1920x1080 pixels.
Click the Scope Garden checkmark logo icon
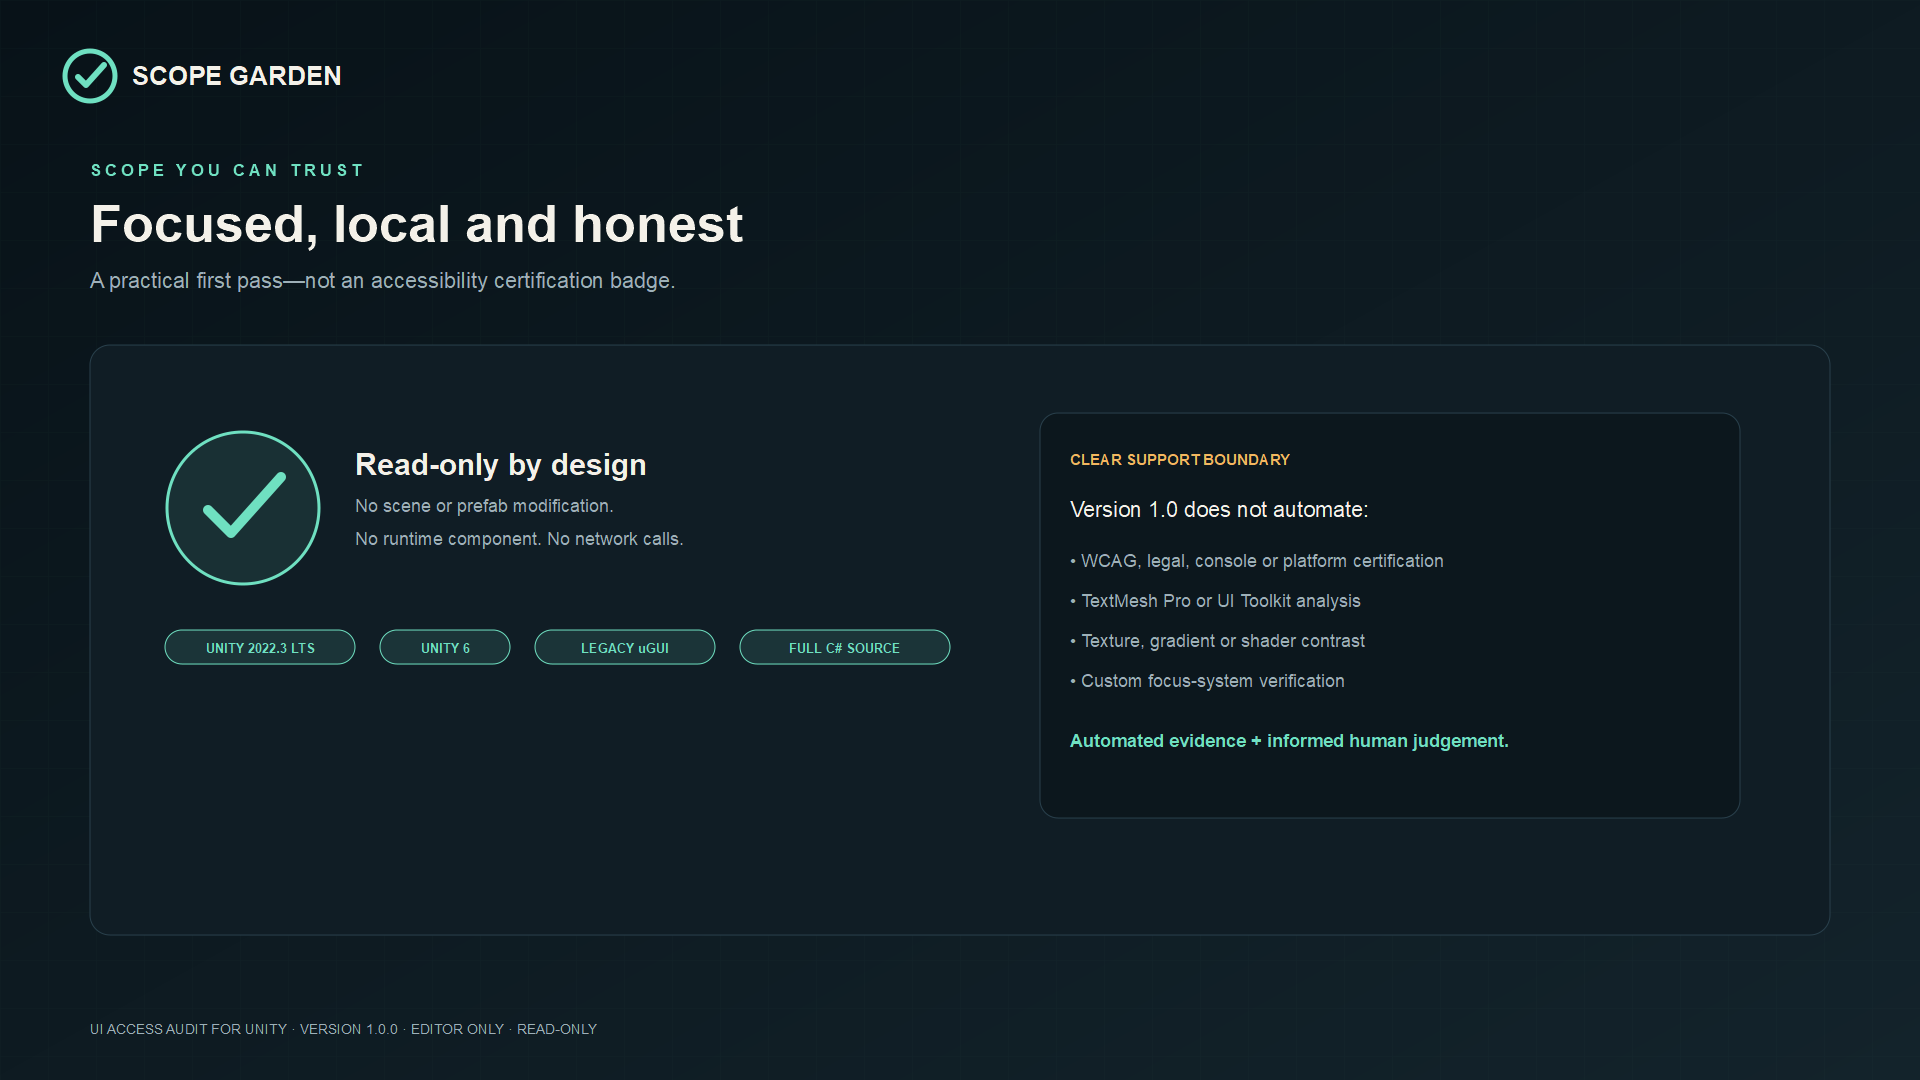tap(90, 76)
